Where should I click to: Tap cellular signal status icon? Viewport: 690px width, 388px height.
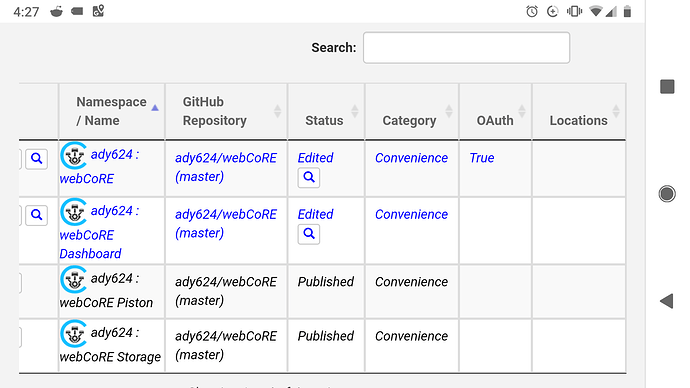point(611,11)
